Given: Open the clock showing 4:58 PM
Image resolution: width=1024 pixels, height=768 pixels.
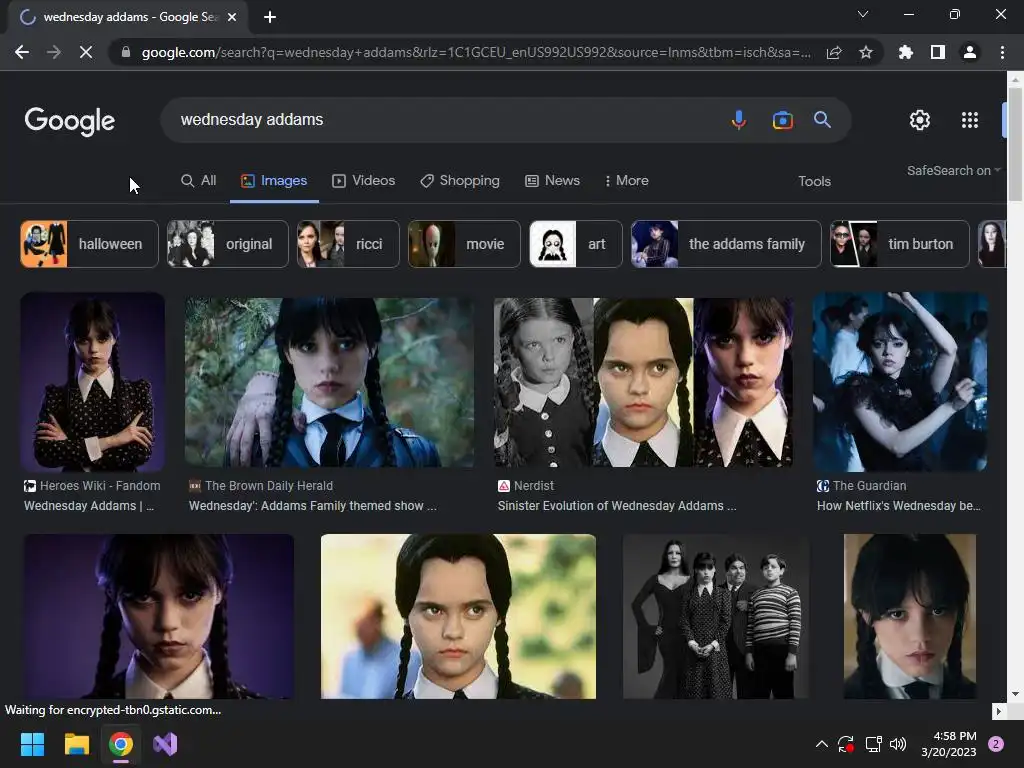Looking at the screenshot, I should pos(949,744).
